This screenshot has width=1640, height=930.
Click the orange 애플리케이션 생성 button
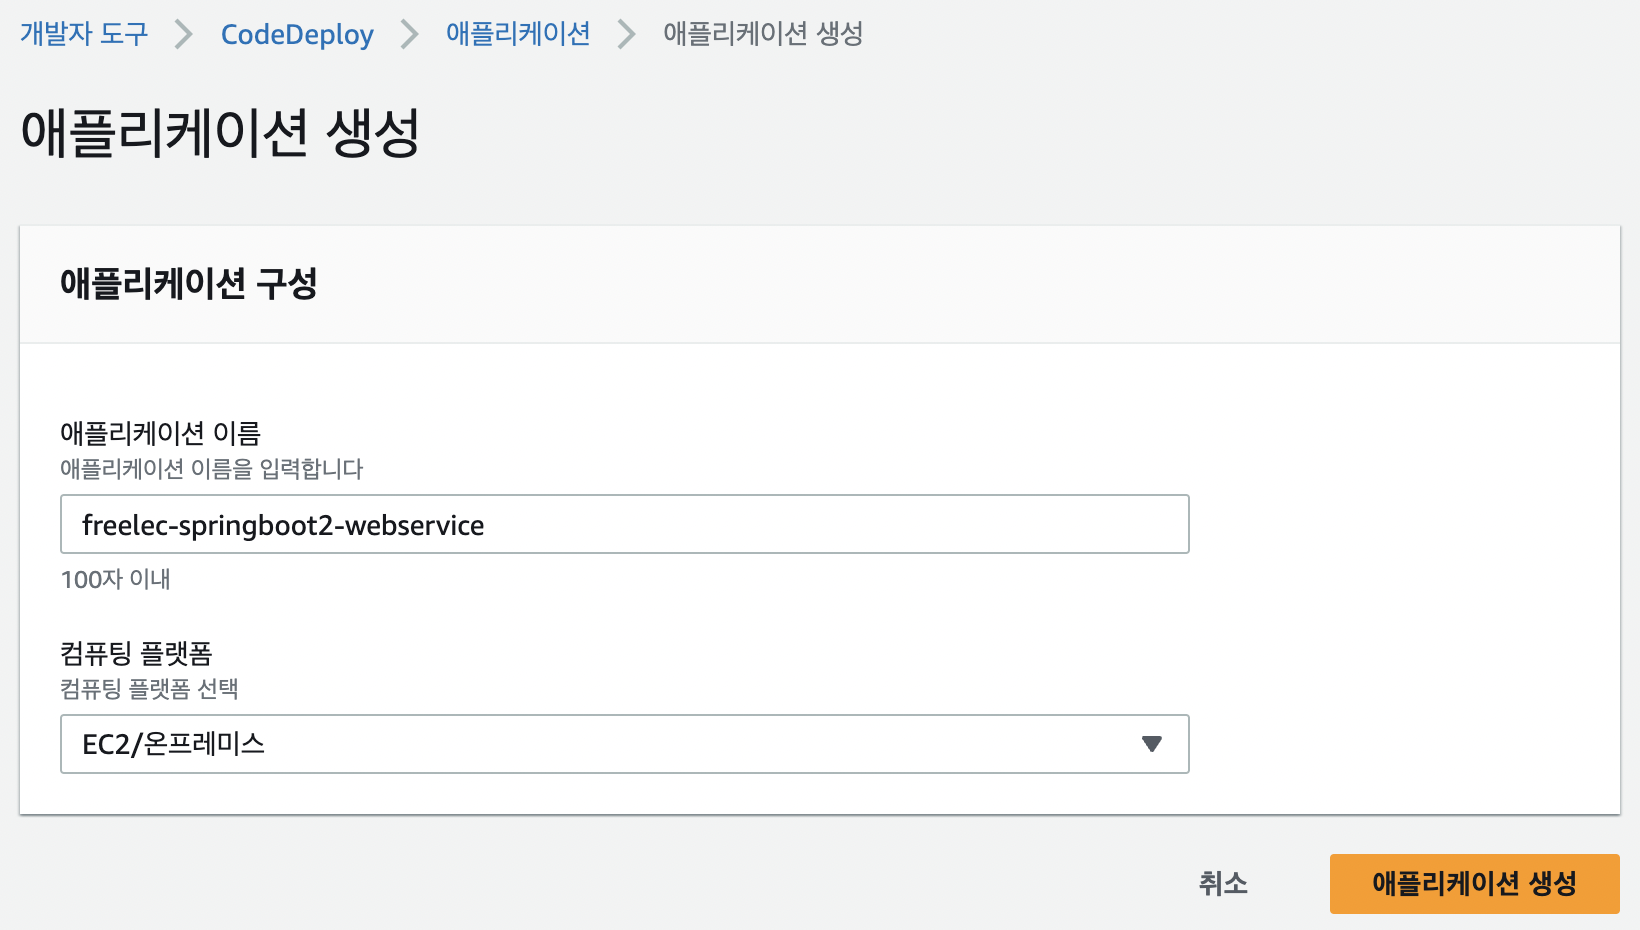[x=1474, y=884]
